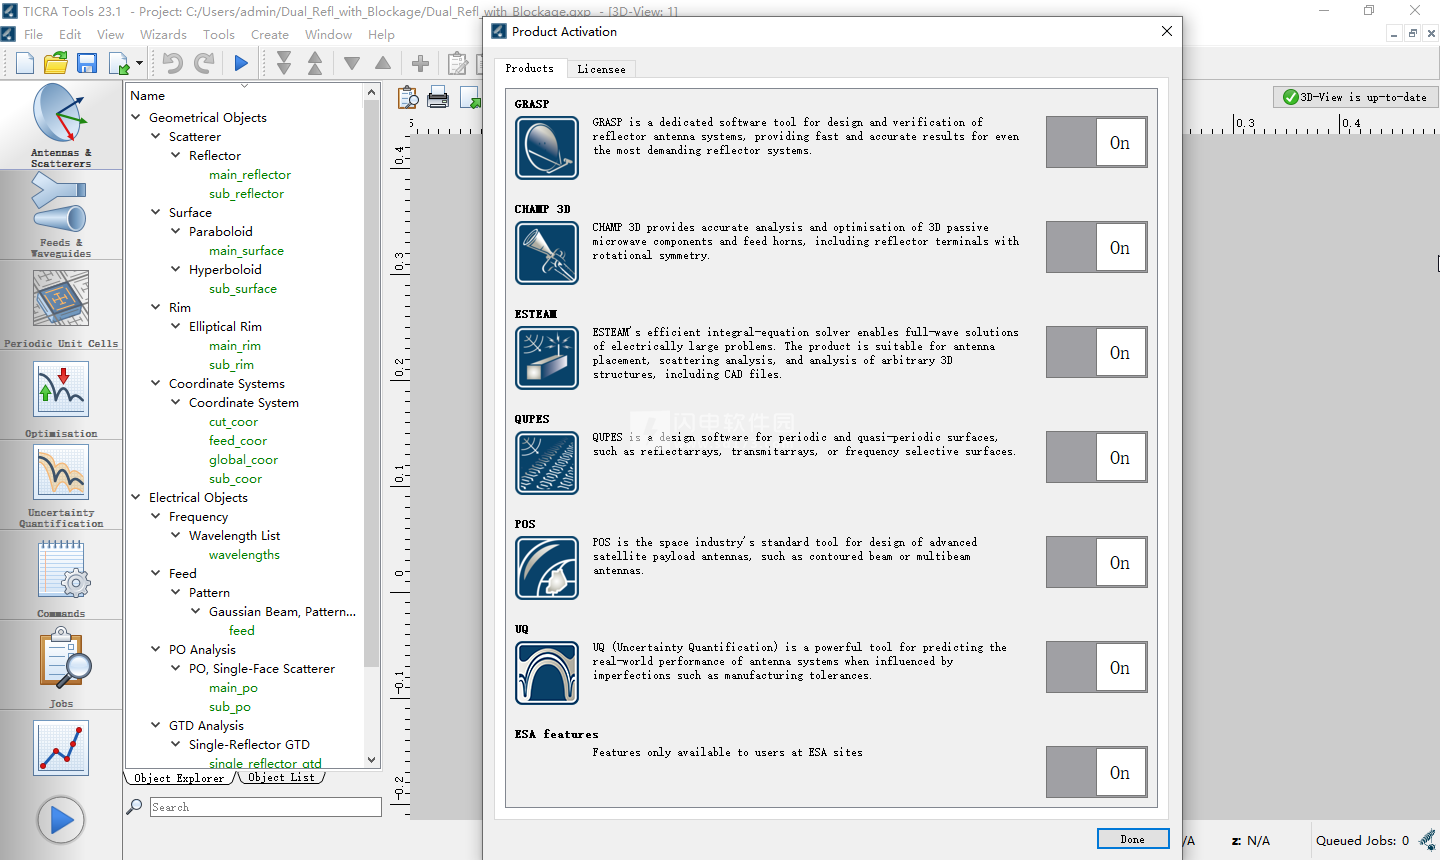Click the CHAMP 3D product icon
The image size is (1440, 860).
tap(547, 253)
